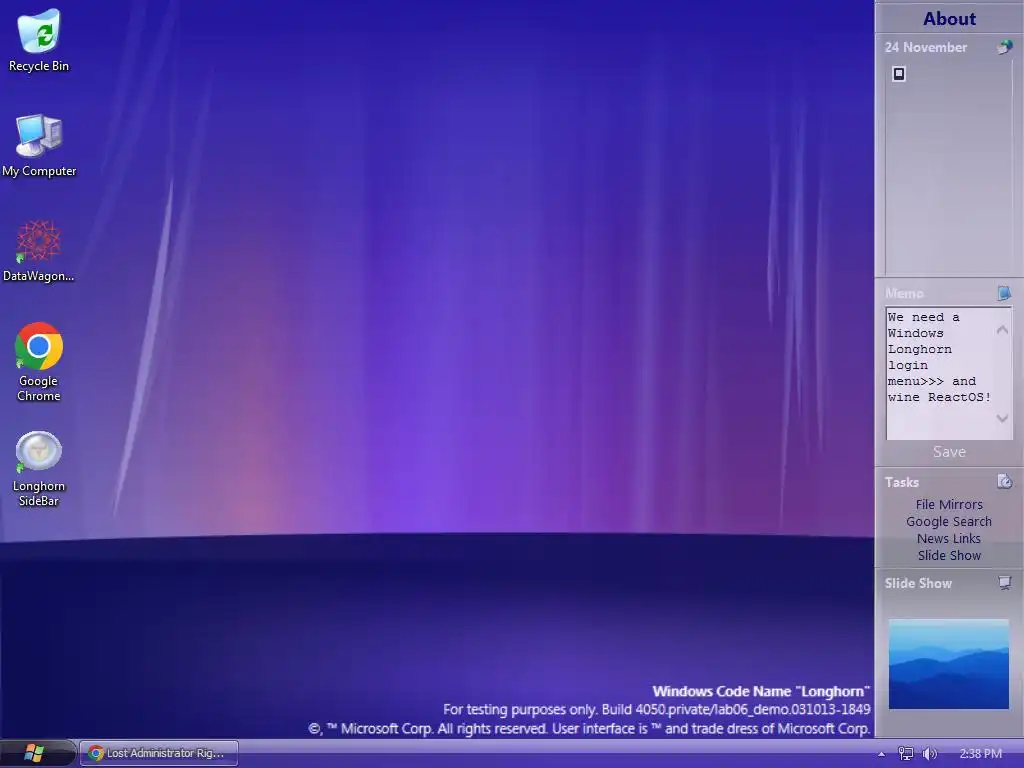The width and height of the screenshot is (1024, 768).
Task: Switch to Lost Administrator Rig... taskbar window
Action: tap(159, 753)
